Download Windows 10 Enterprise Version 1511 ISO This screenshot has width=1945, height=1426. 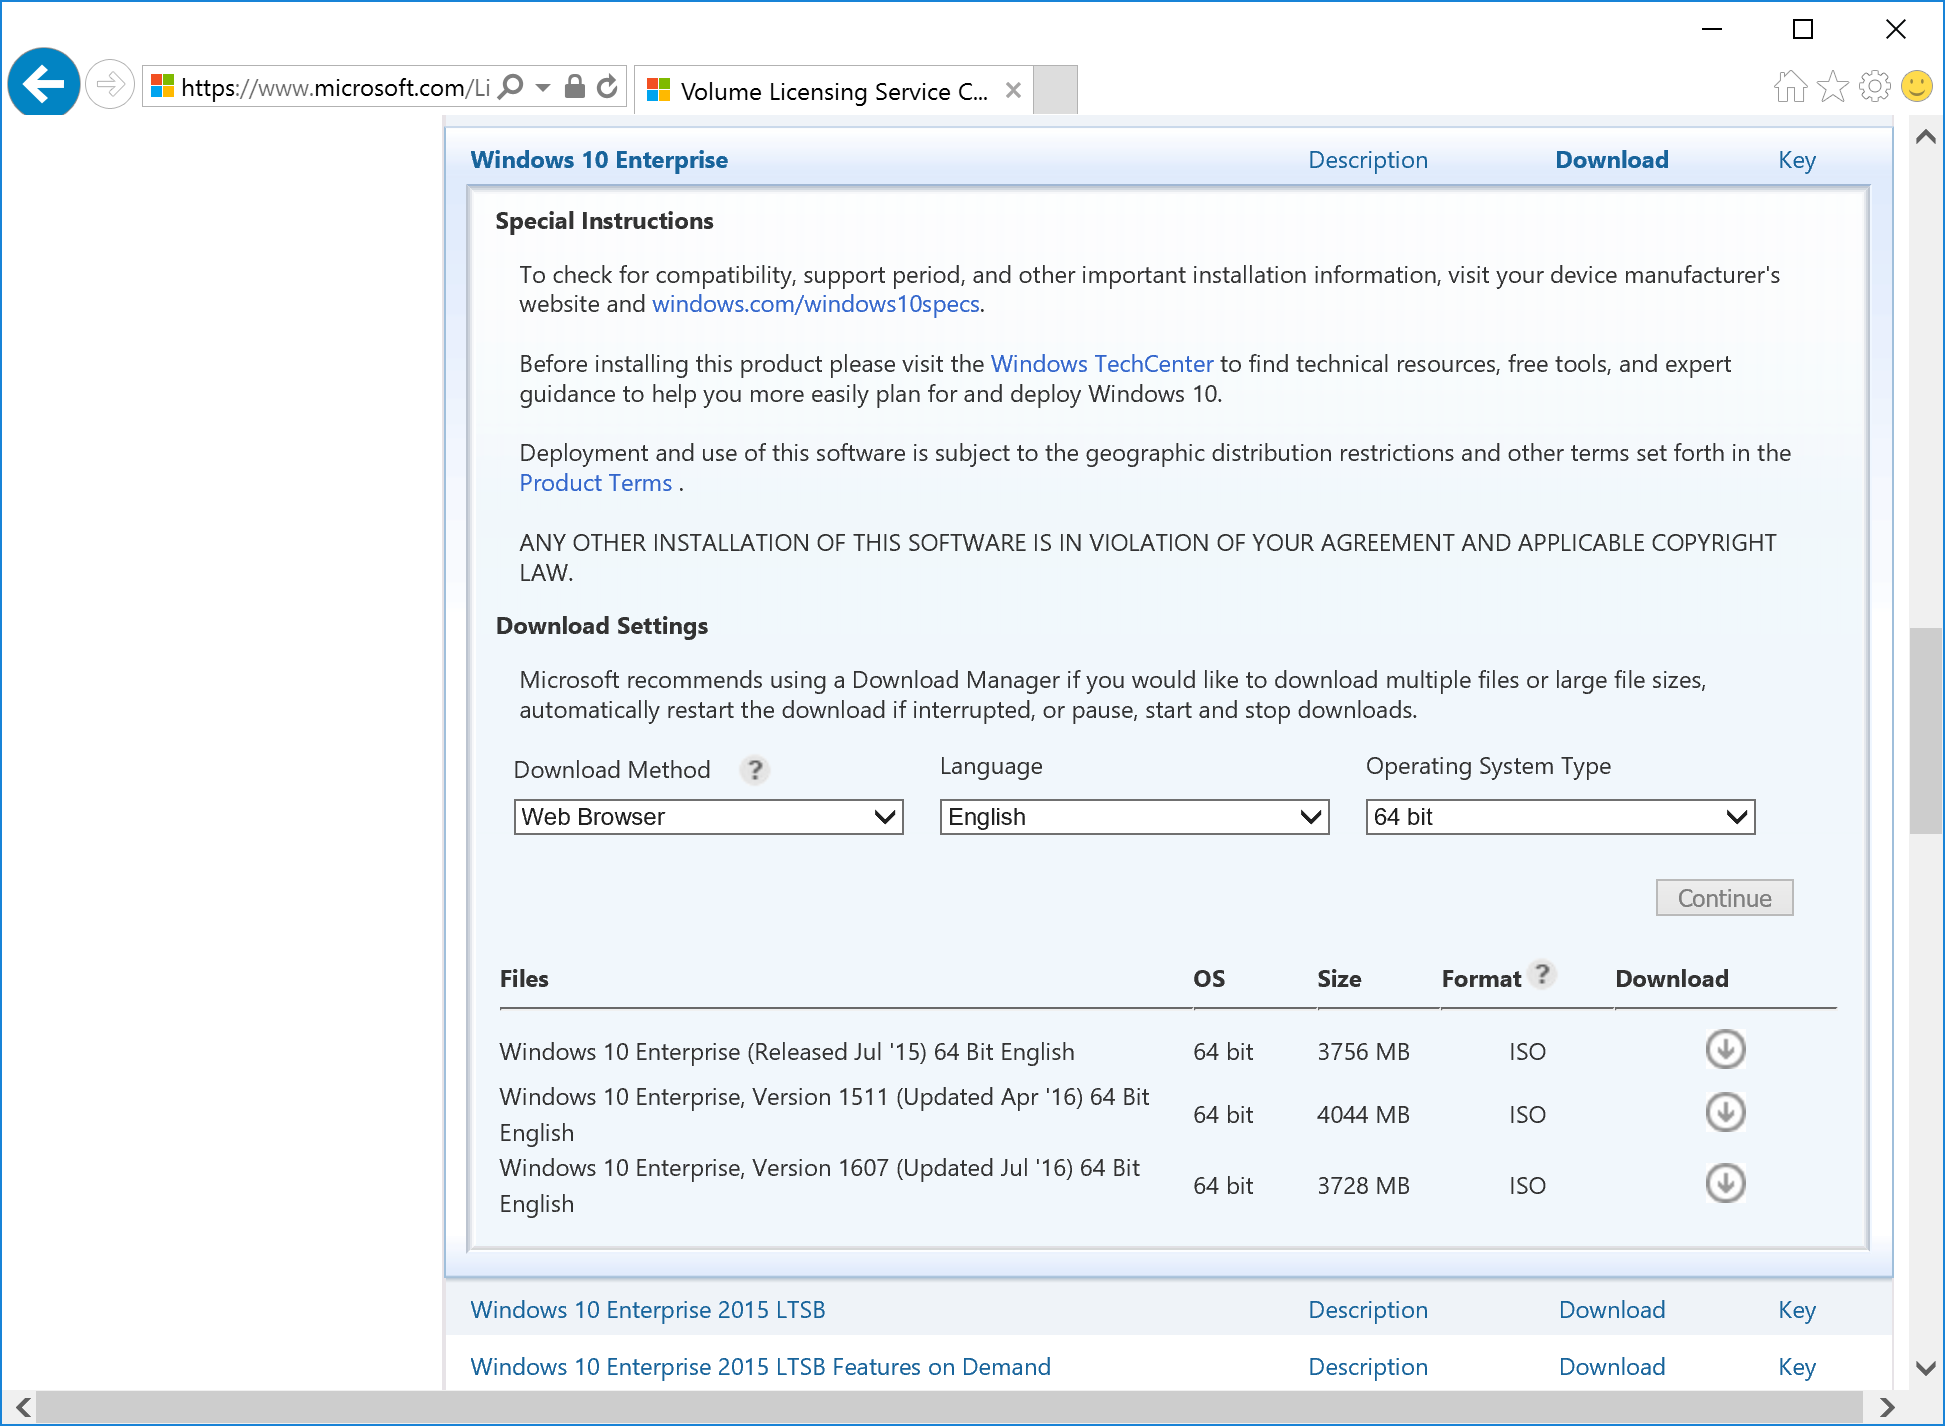(1726, 1112)
